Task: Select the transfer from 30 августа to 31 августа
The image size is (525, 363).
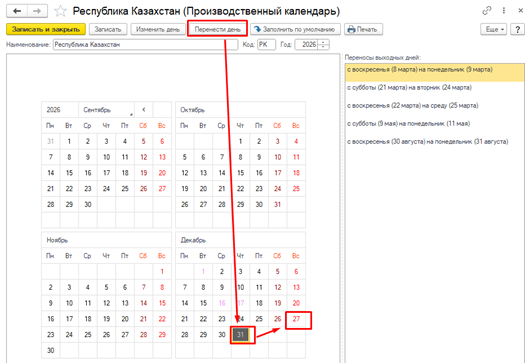Action: click(435, 142)
